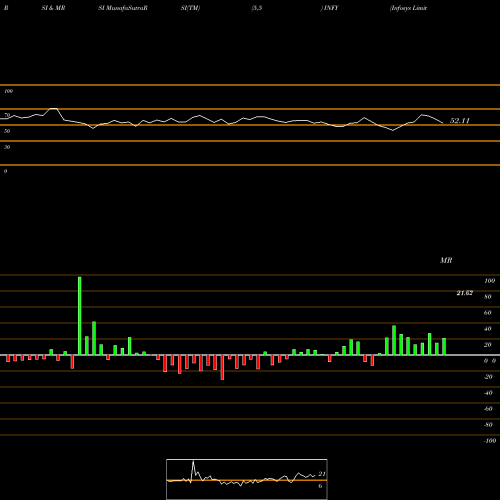Click the tallest green histogram bar
The image size is (500, 500).
[x=80, y=316]
